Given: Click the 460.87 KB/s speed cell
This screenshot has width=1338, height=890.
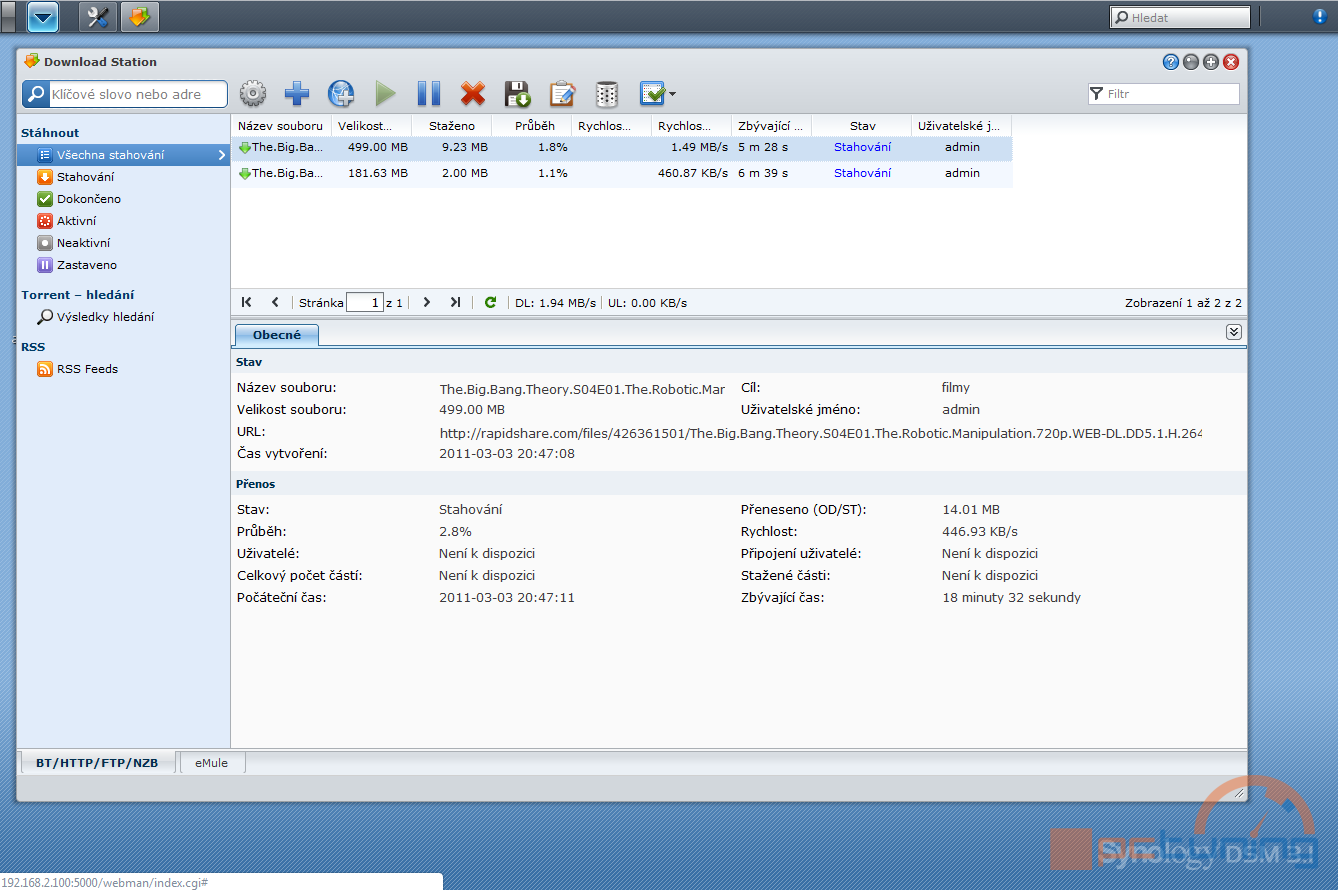Looking at the screenshot, I should coord(691,173).
